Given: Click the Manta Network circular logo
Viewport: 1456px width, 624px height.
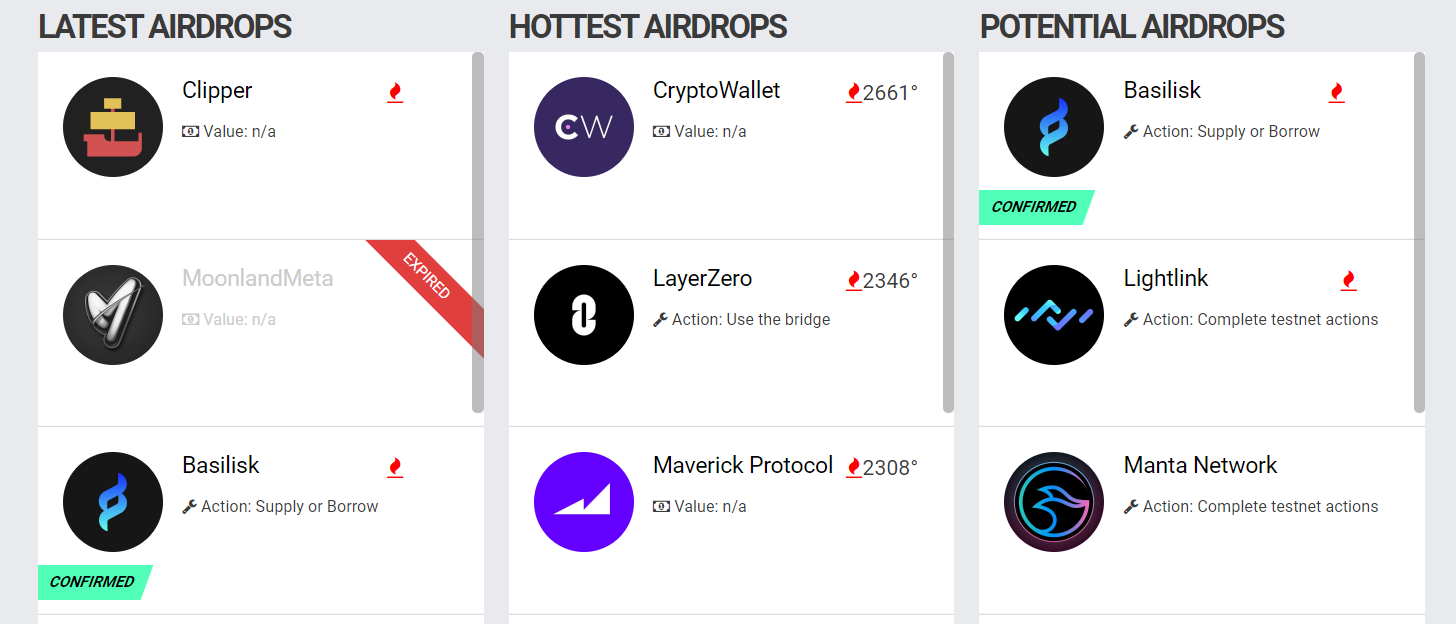Looking at the screenshot, I should [1054, 502].
